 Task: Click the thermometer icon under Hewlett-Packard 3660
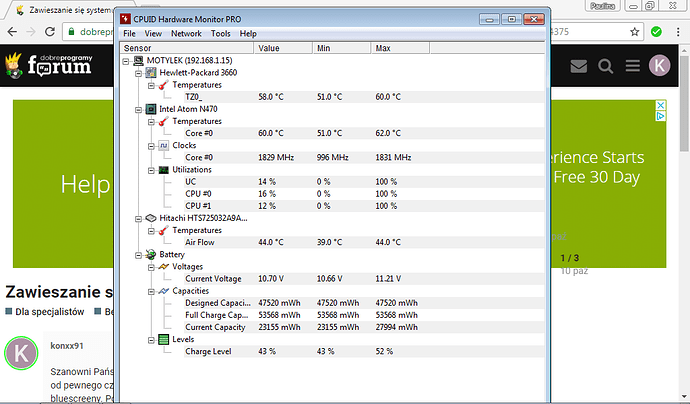[163, 85]
